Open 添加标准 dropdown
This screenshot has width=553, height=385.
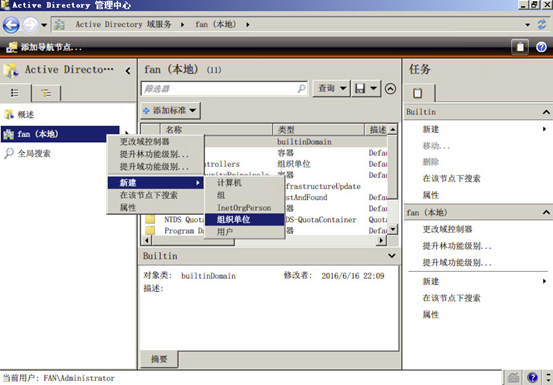tap(171, 111)
